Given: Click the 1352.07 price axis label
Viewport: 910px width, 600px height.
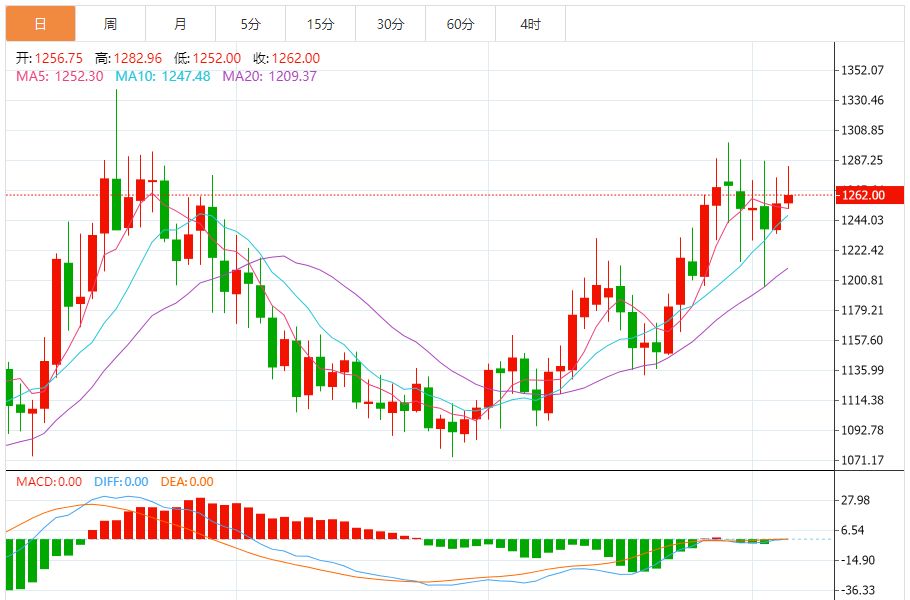Looking at the screenshot, I should tap(862, 70).
